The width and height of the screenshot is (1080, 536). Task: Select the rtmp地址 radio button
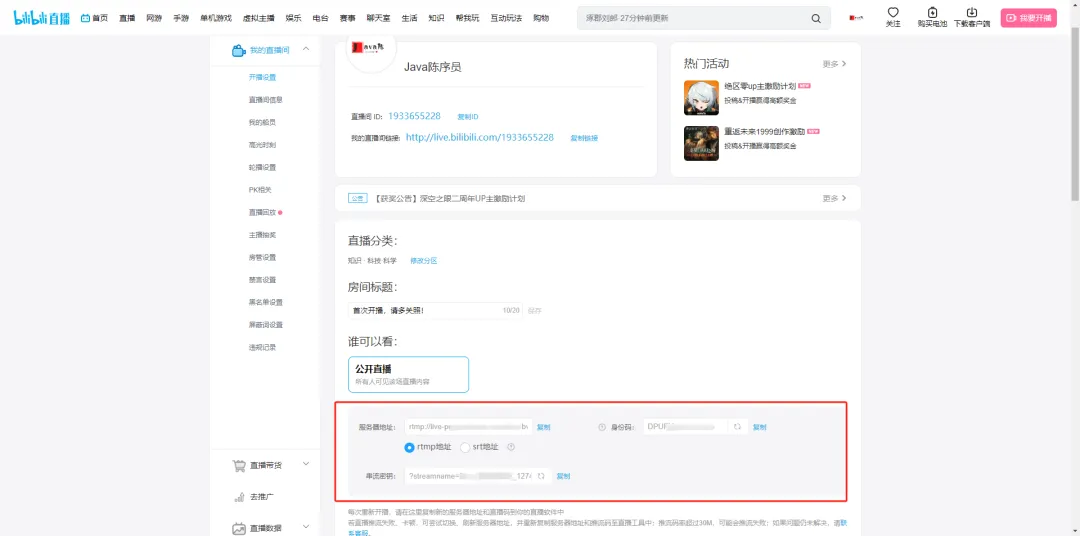point(410,447)
